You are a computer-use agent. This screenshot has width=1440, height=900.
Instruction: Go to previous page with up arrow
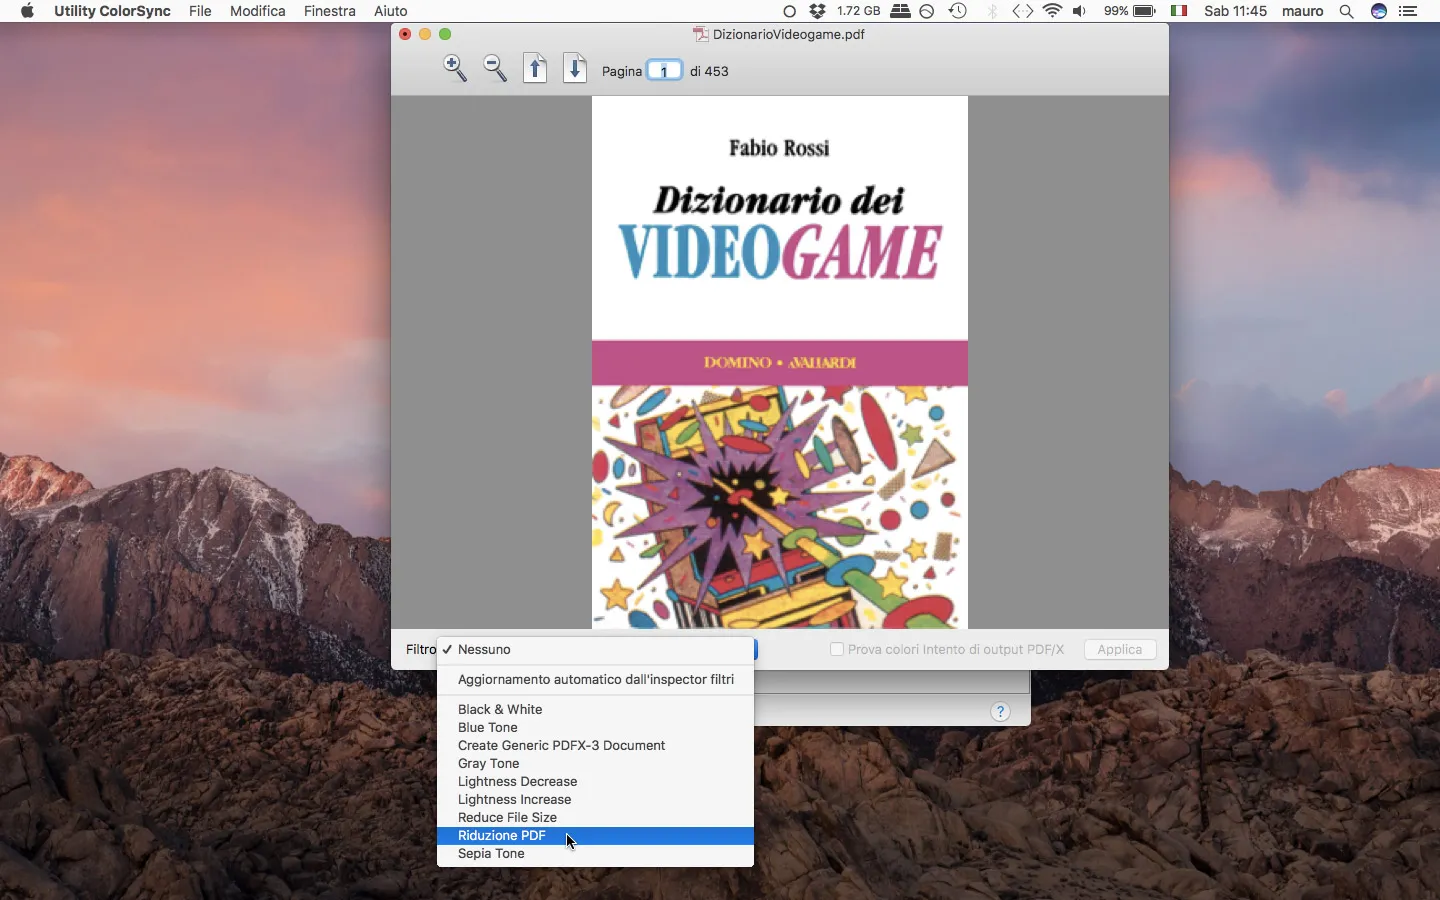click(x=535, y=69)
